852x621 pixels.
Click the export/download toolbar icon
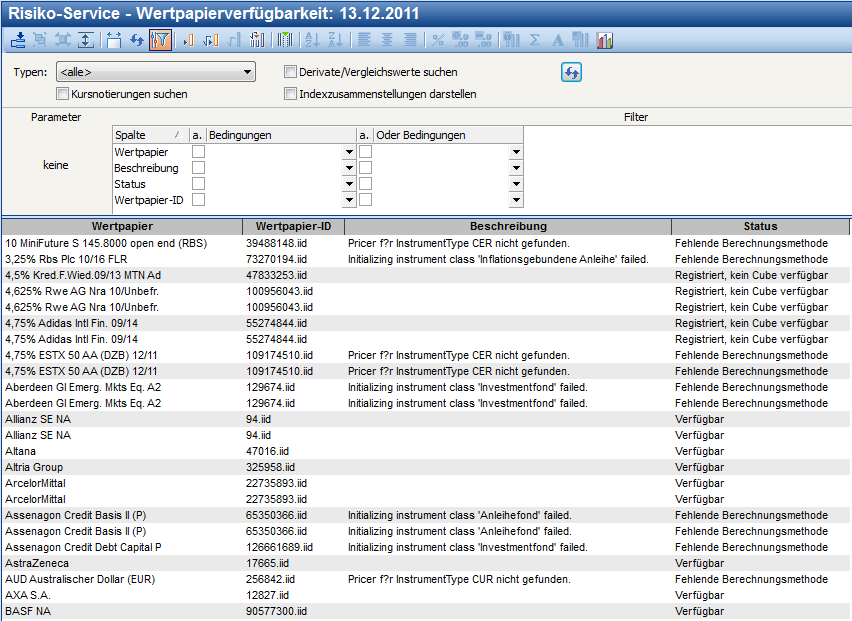(x=17, y=41)
